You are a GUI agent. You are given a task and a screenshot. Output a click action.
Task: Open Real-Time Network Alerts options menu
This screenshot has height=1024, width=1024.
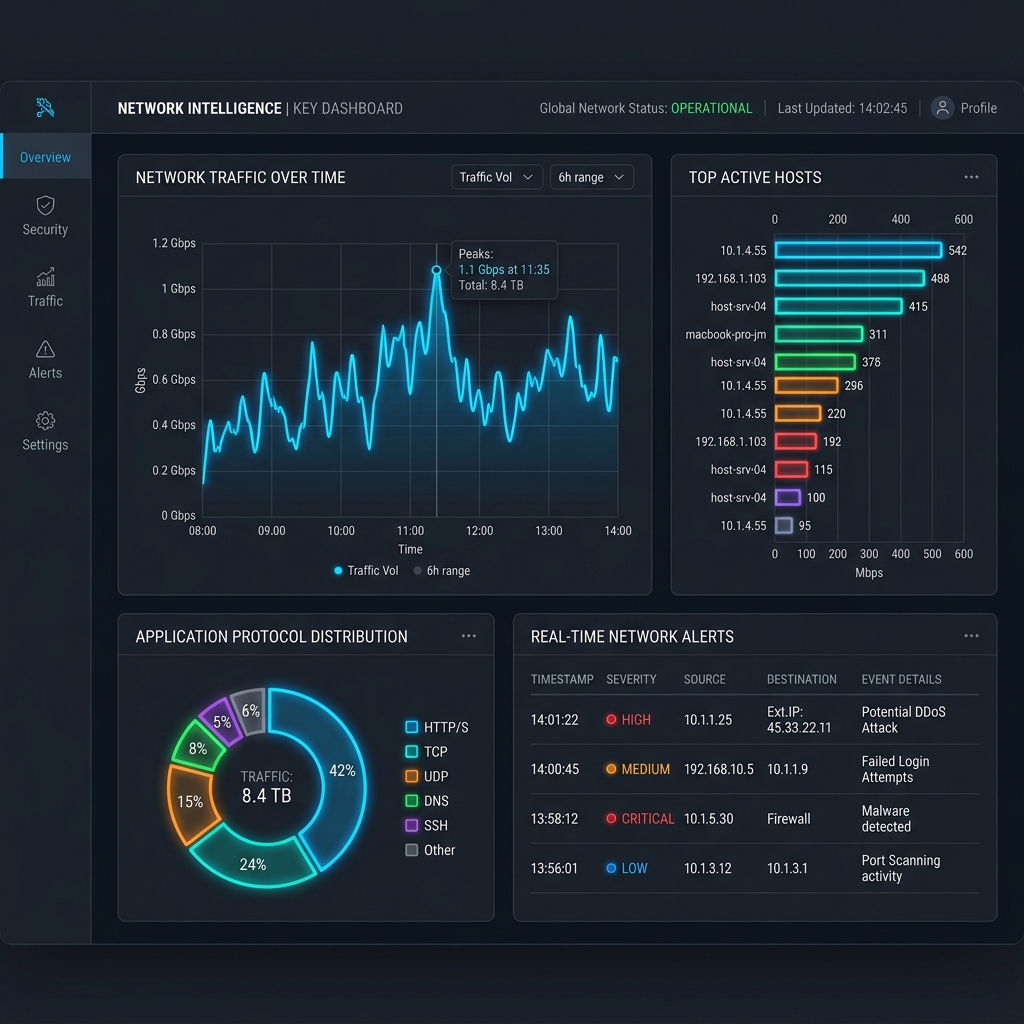point(971,636)
